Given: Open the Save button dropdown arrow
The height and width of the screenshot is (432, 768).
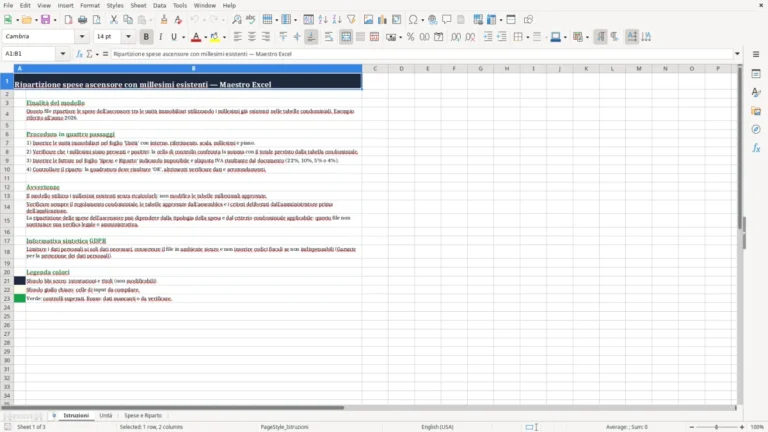Looking at the screenshot, I should (x=55, y=20).
